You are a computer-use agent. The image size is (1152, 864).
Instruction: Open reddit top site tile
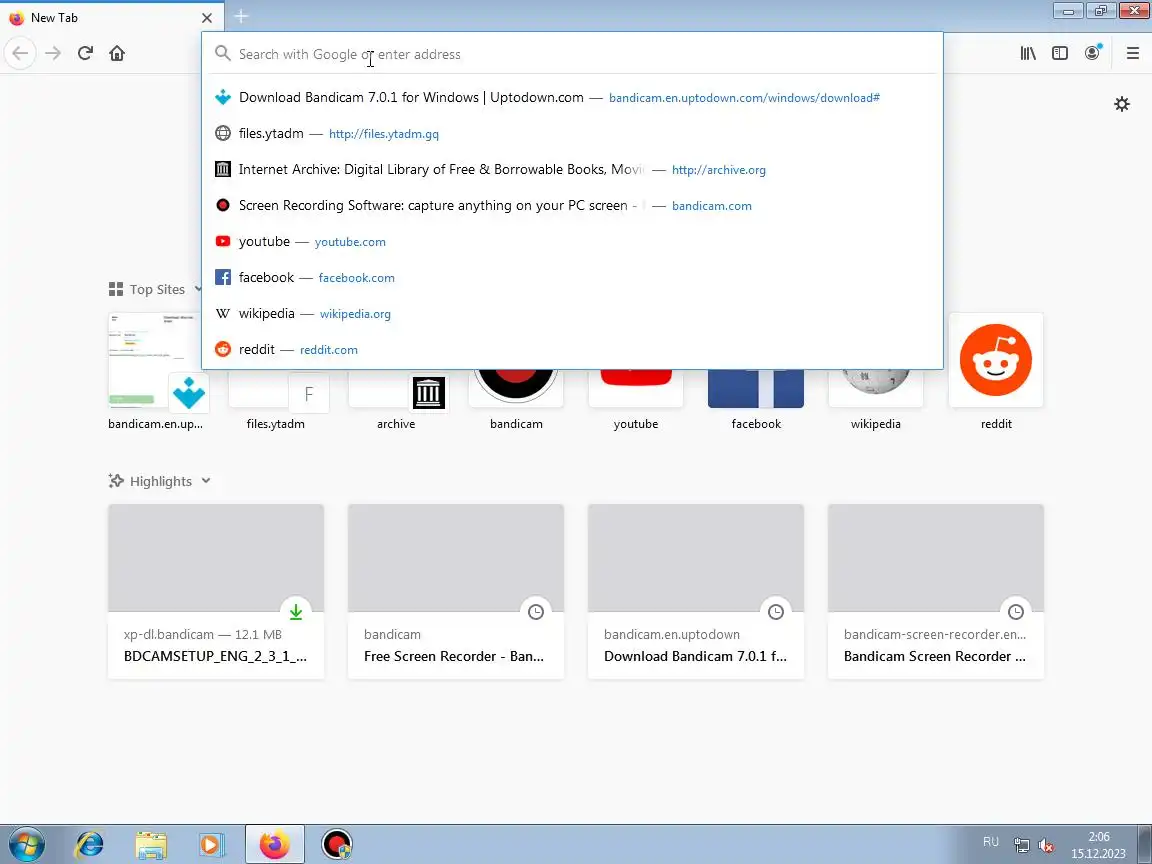coord(996,372)
